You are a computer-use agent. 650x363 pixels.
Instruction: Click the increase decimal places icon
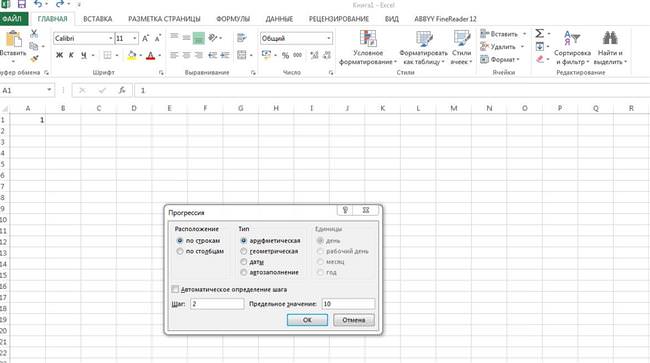[x=315, y=55]
